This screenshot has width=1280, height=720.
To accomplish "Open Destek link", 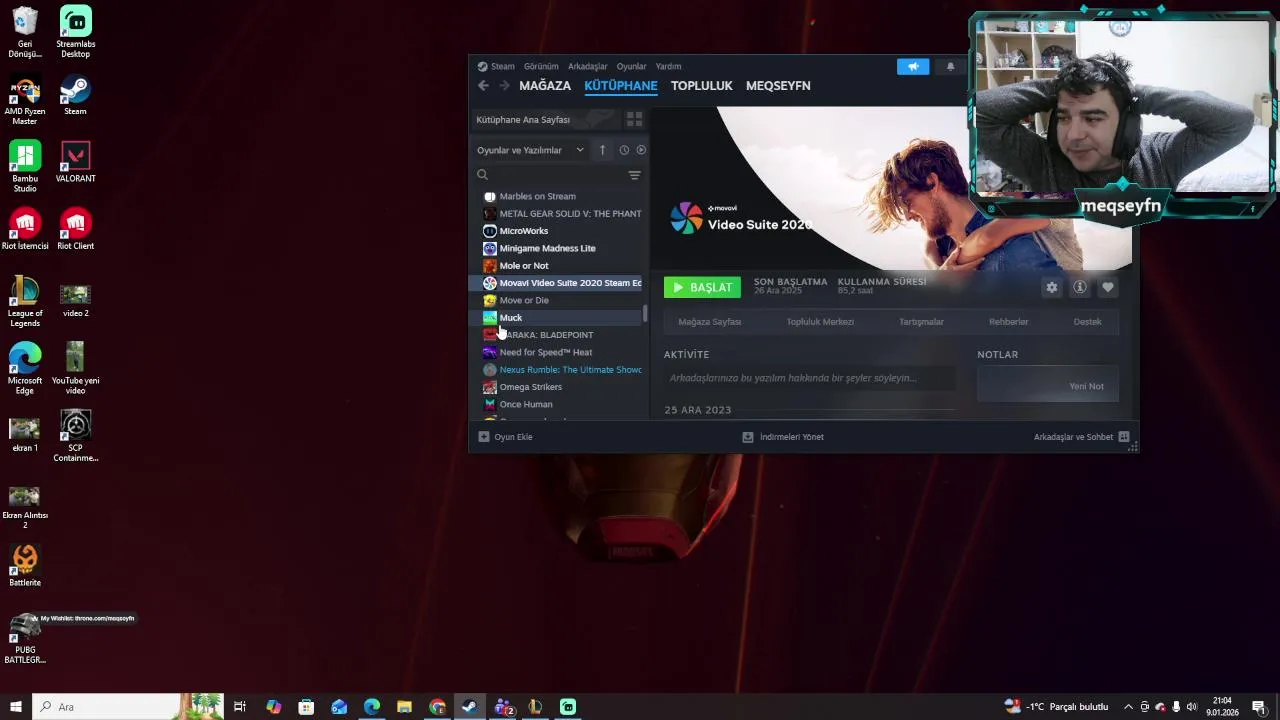I will [1087, 322].
